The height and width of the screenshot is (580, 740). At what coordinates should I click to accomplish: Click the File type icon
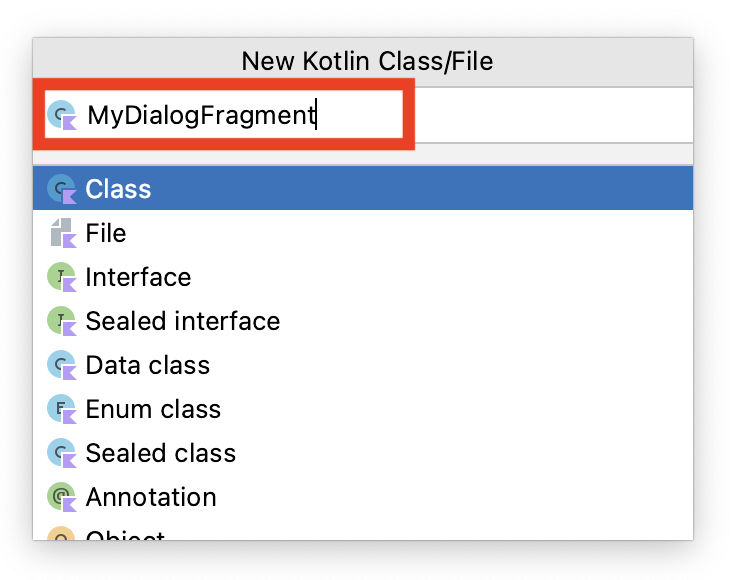[x=63, y=233]
